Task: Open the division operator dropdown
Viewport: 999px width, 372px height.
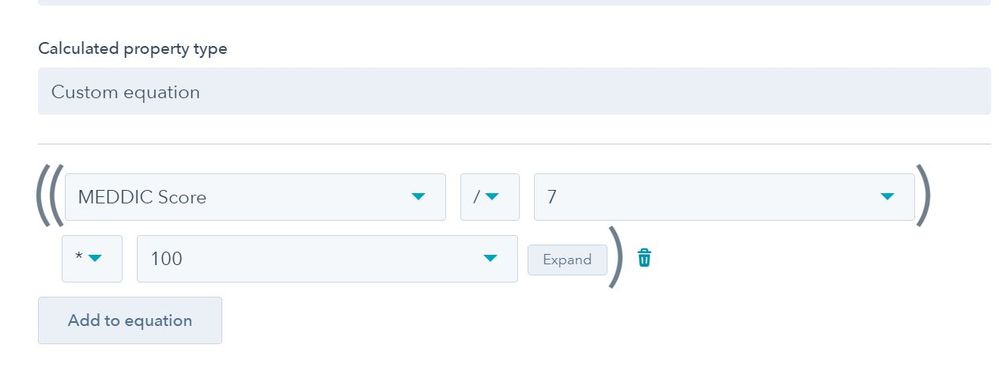Action: click(490, 197)
